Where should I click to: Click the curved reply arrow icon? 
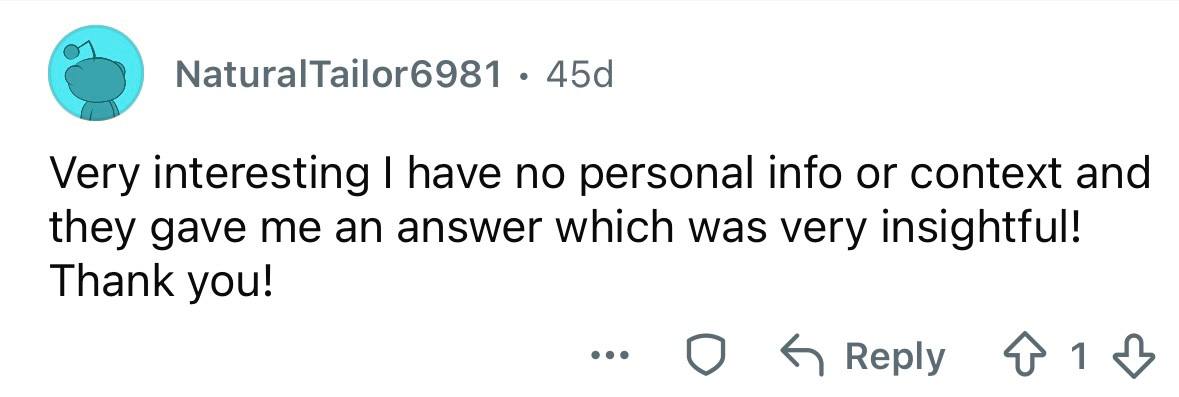point(805,355)
